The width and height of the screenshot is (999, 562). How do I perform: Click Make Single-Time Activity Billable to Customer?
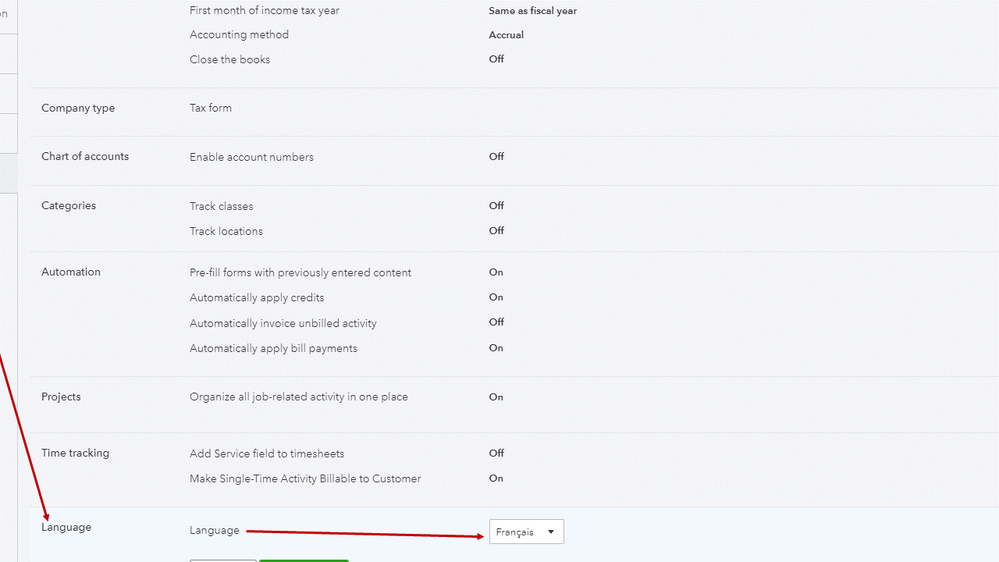[305, 478]
